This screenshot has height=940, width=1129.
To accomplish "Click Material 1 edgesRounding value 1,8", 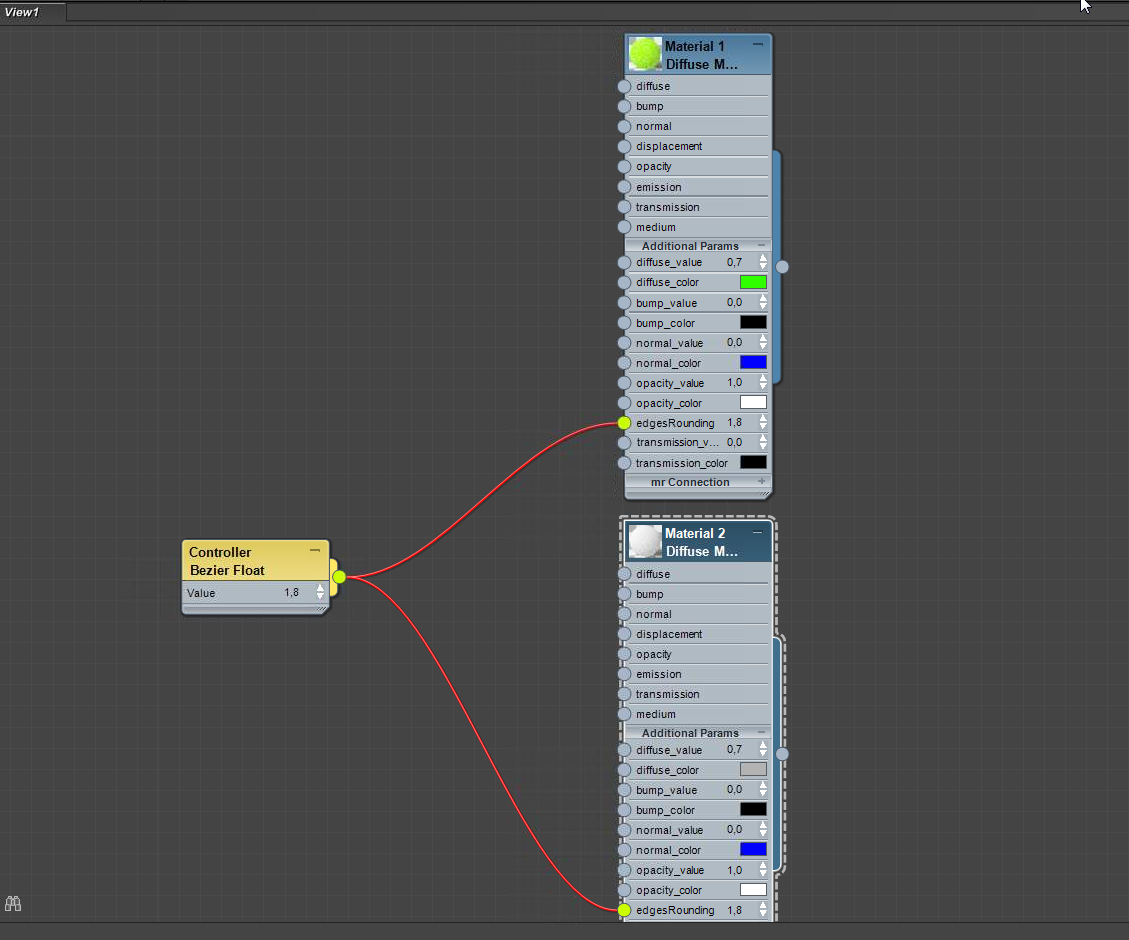I will point(734,423).
